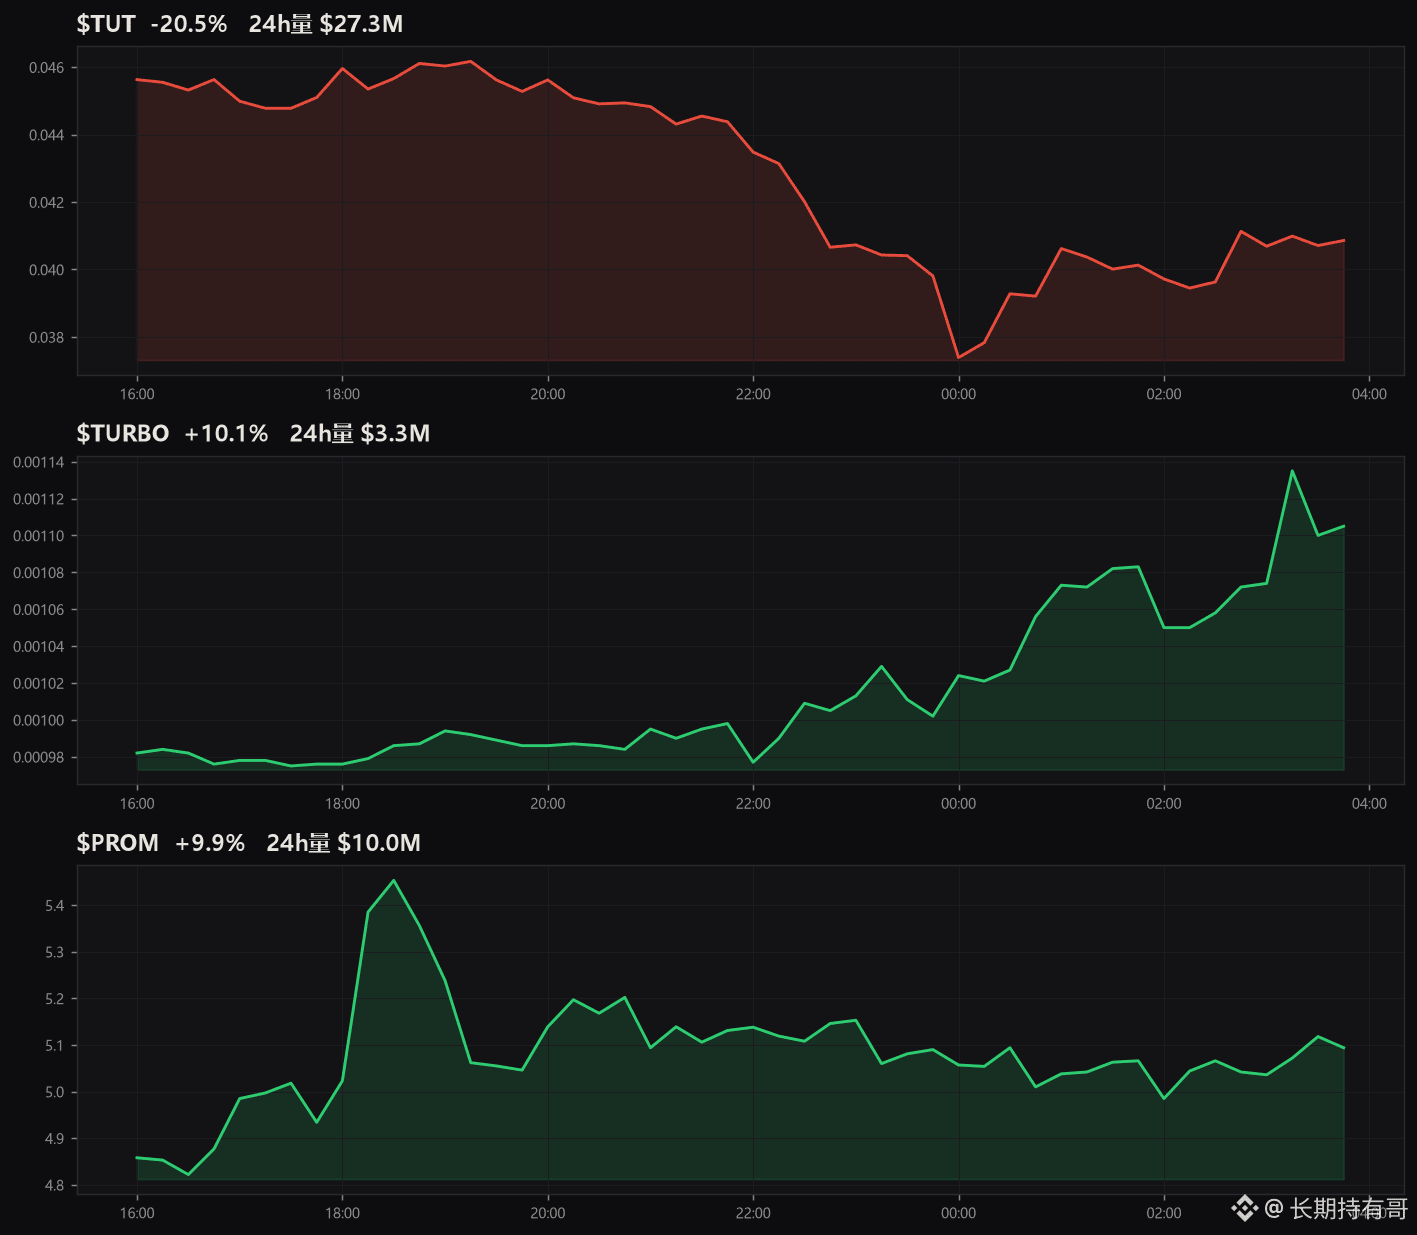The image size is (1417, 1235).
Task: Select the 5.3 price axis label
Action: [x=55, y=952]
